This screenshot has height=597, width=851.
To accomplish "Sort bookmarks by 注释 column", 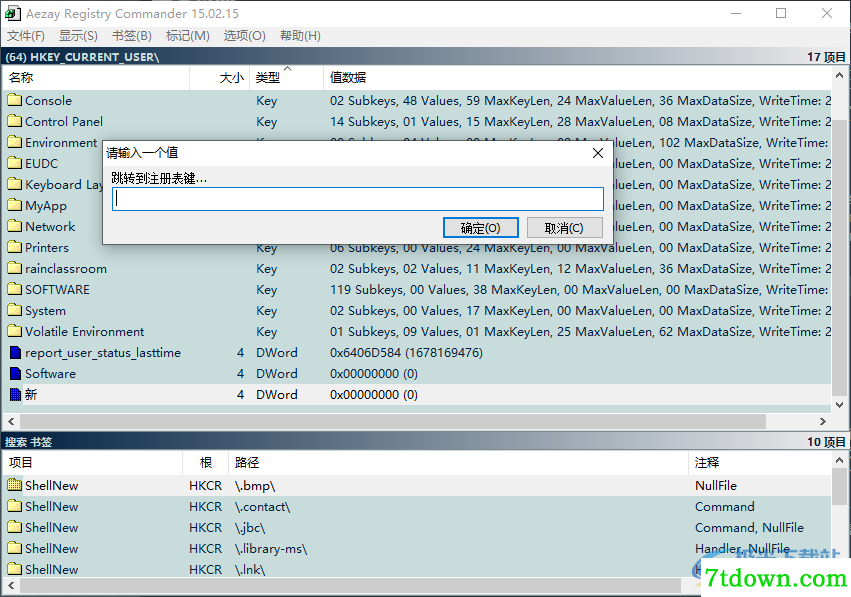I will point(760,462).
